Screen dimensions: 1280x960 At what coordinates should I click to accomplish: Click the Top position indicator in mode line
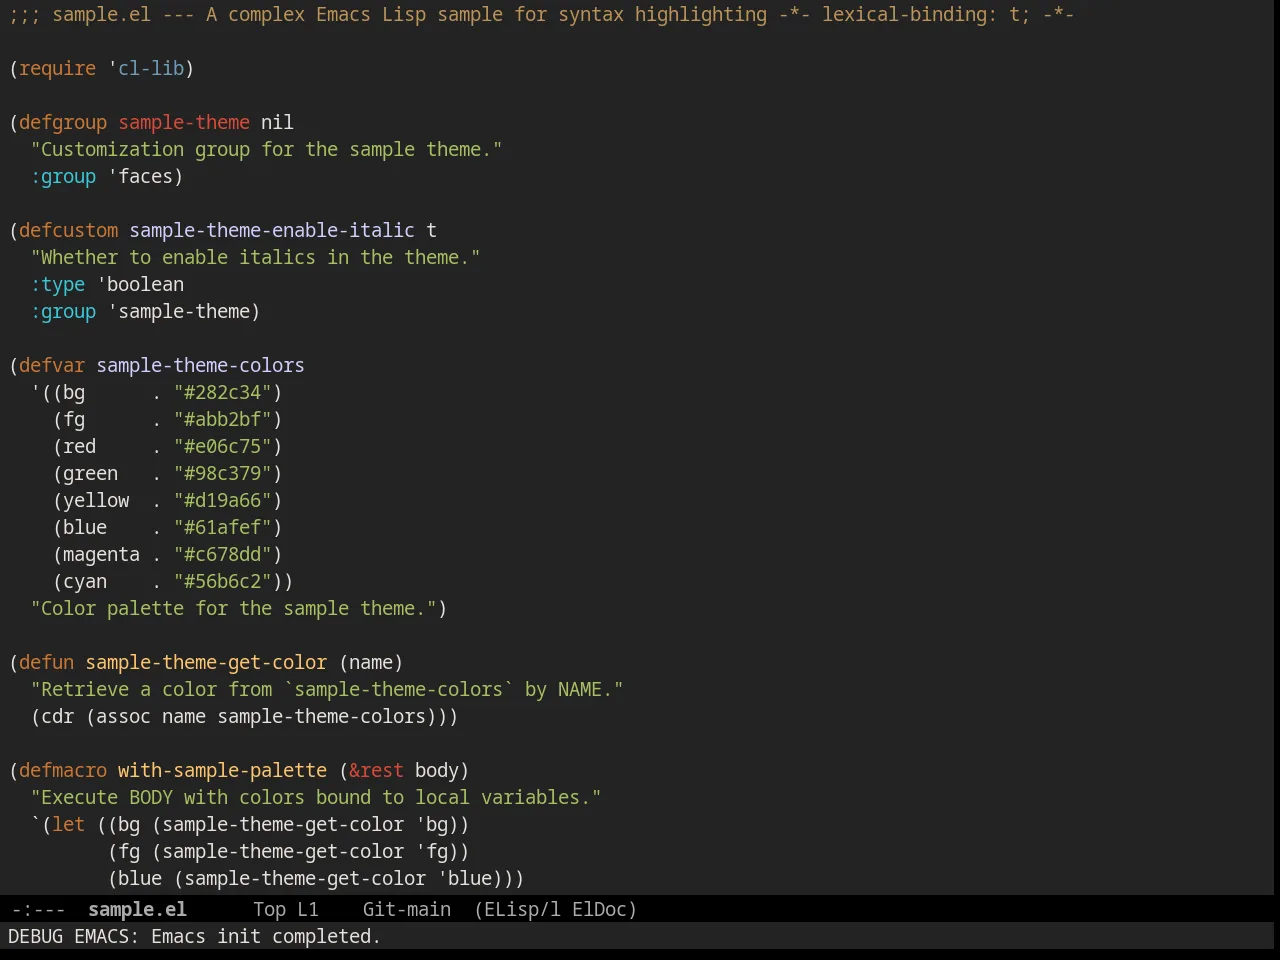[269, 909]
